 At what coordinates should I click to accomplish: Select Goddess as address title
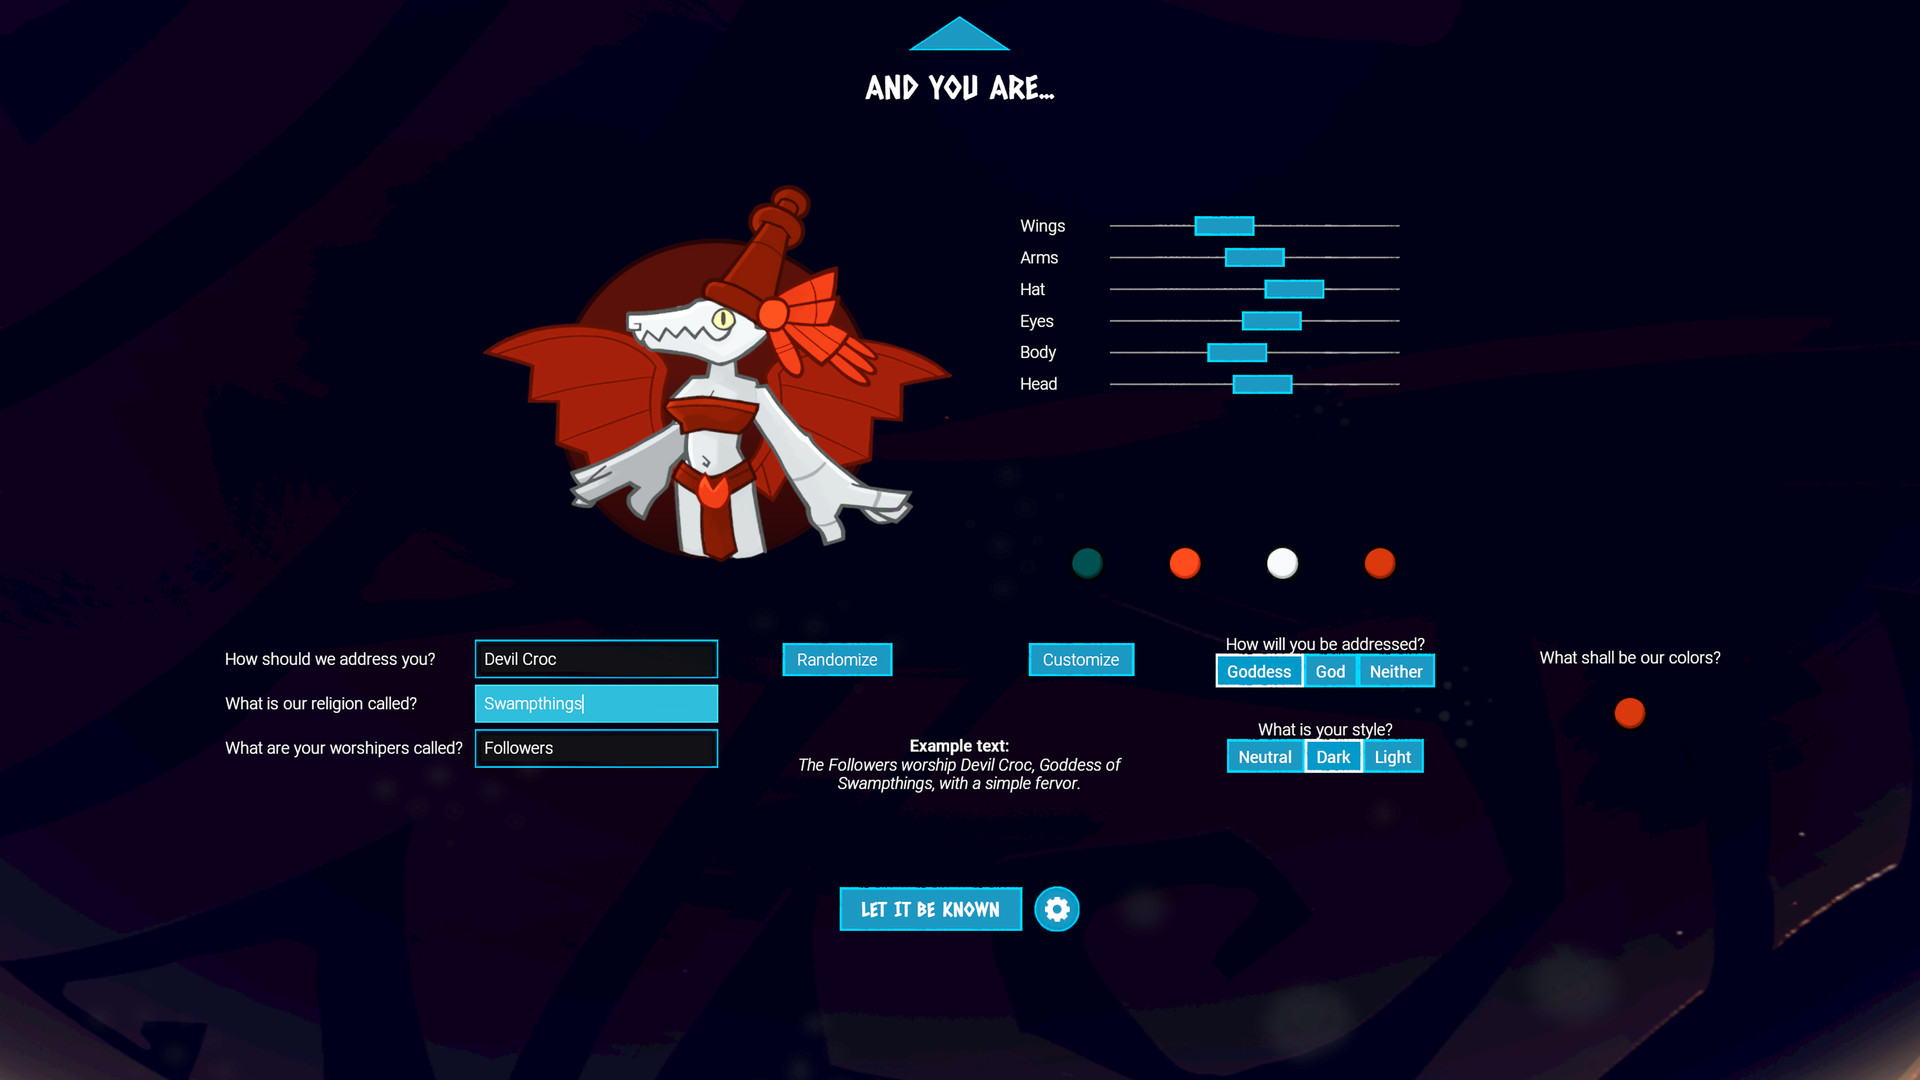[x=1258, y=671]
